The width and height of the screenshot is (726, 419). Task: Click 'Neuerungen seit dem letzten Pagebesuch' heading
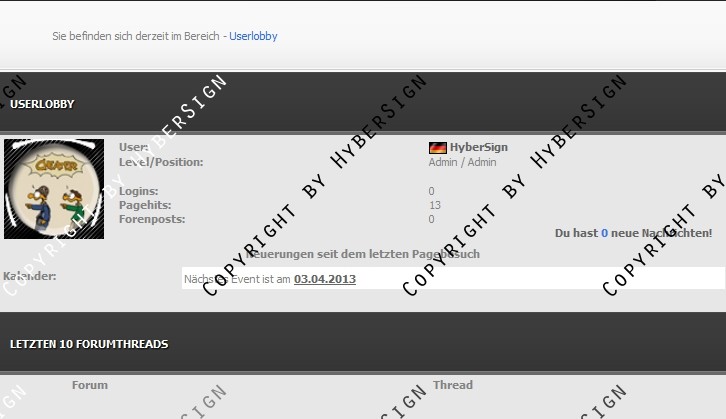[x=365, y=254]
